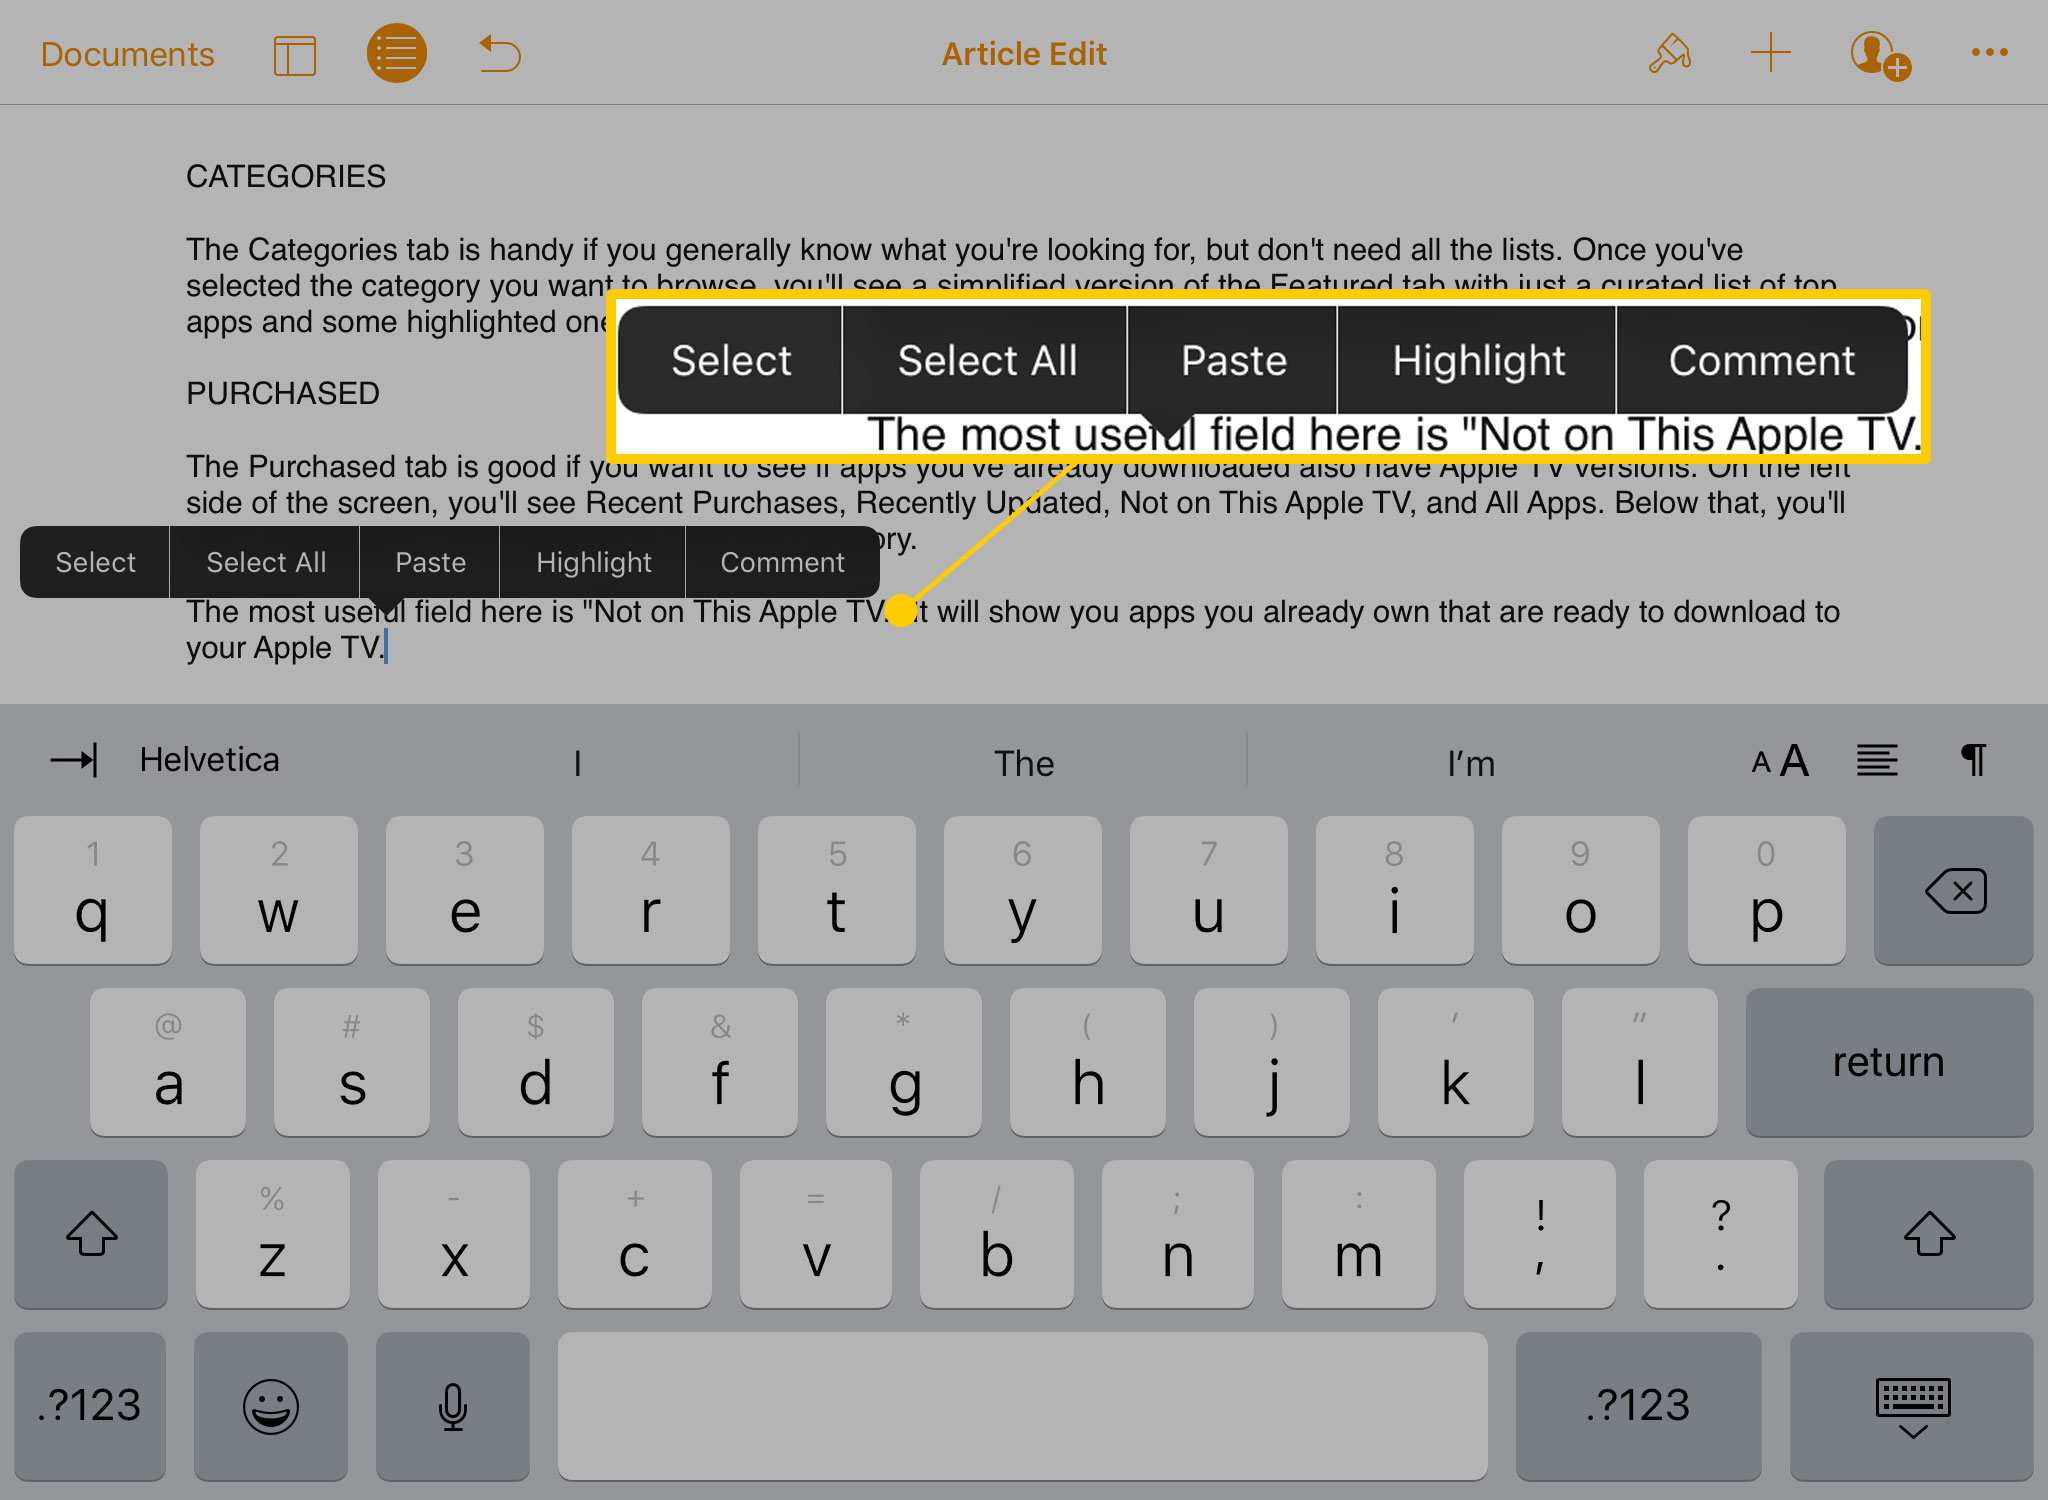Go back to Documents
The image size is (2048, 1500).
pos(127,54)
